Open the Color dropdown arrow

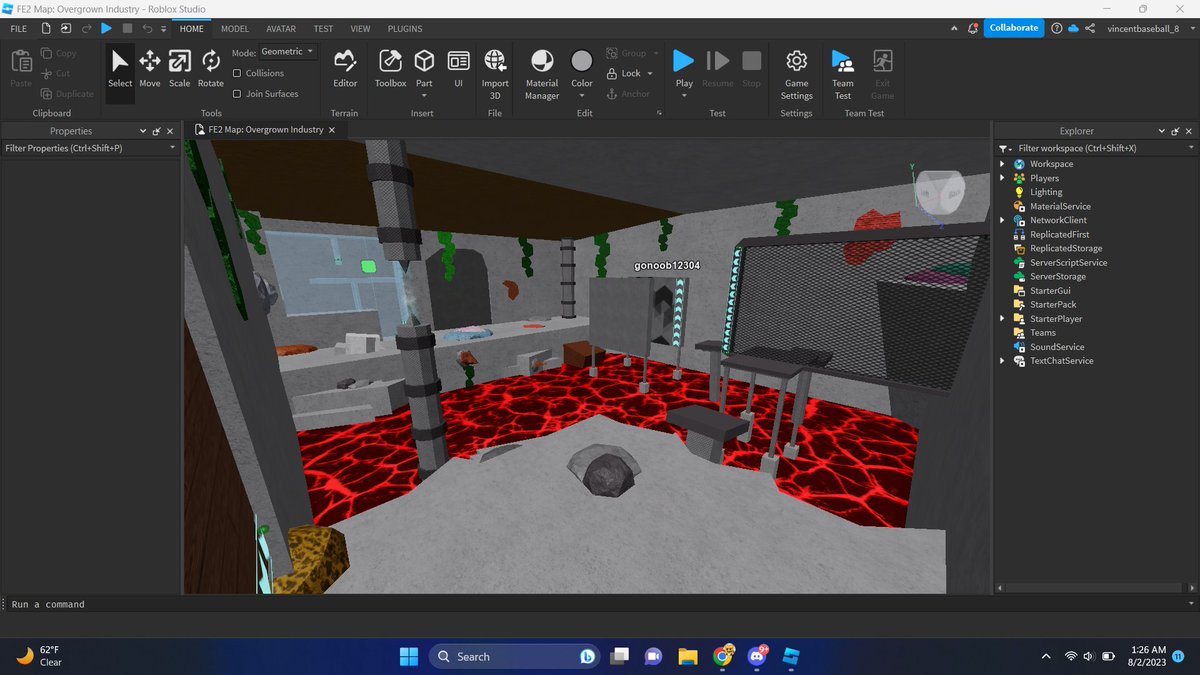[582, 96]
